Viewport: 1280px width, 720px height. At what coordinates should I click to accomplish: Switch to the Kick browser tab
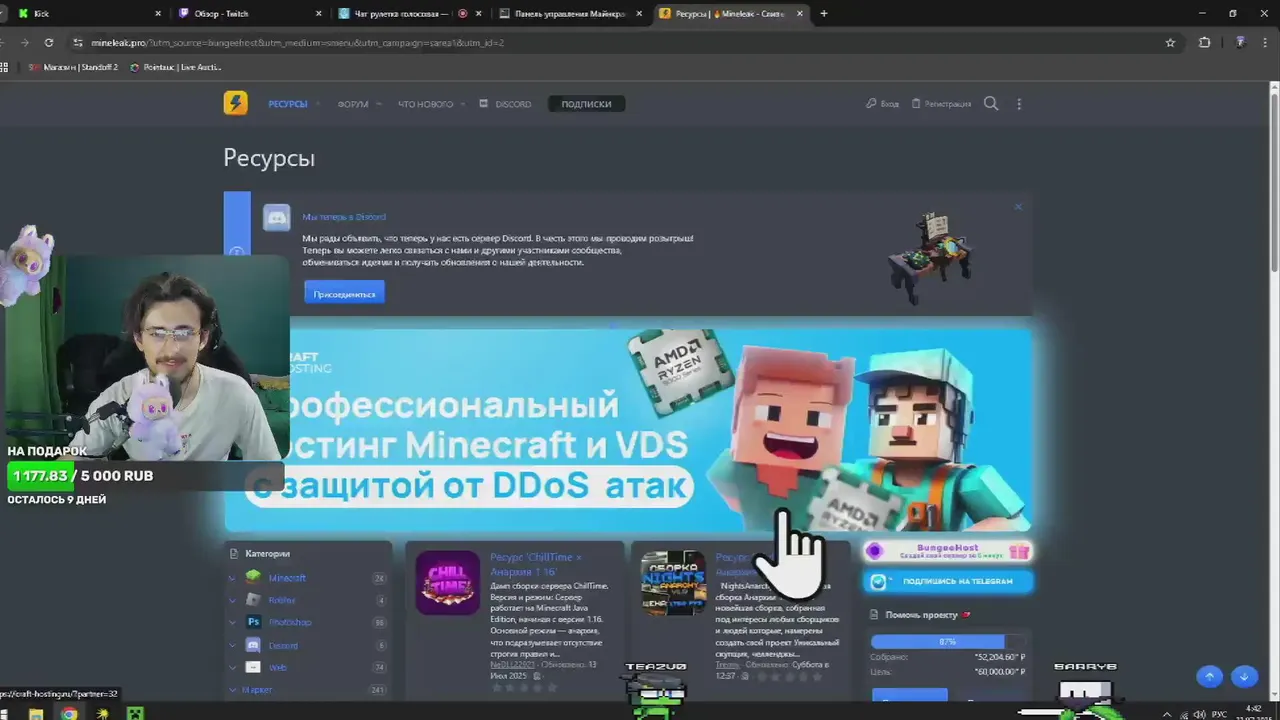pos(88,14)
